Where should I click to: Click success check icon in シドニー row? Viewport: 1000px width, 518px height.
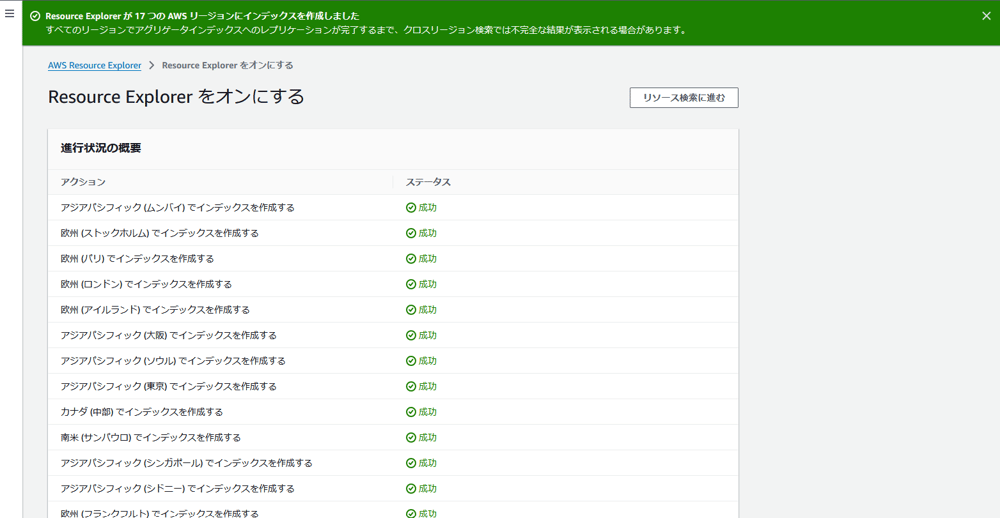[411, 488]
